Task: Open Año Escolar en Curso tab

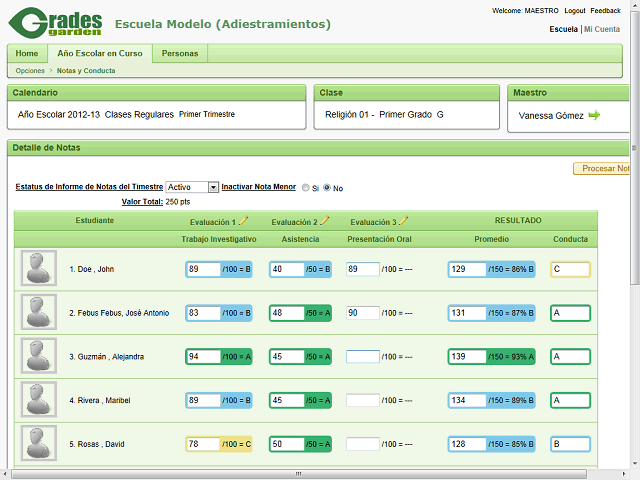Action: (99, 54)
